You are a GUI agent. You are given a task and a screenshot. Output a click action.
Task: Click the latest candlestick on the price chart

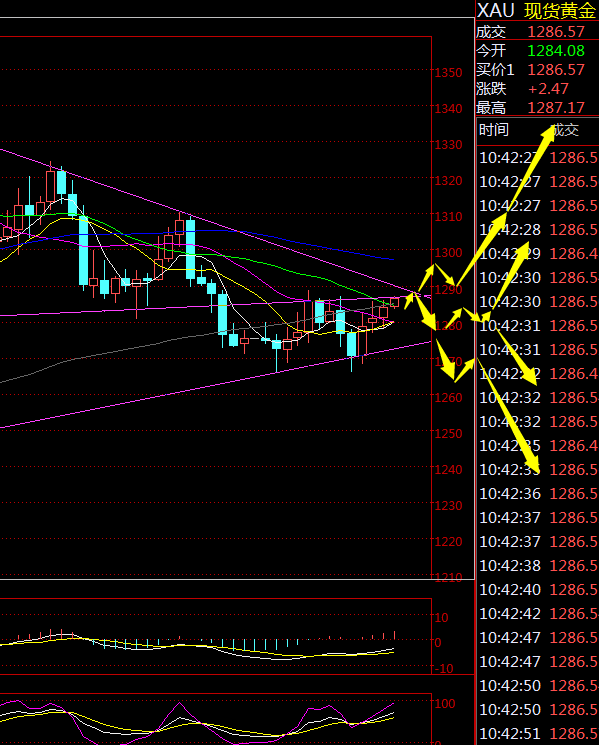tap(395, 302)
